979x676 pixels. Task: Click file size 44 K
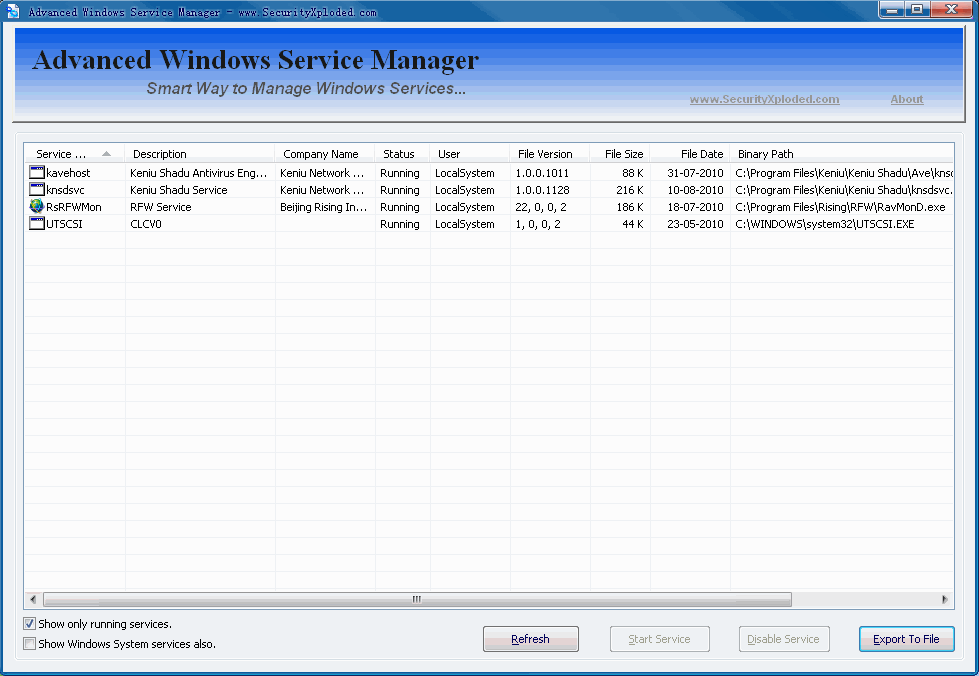(x=632, y=223)
